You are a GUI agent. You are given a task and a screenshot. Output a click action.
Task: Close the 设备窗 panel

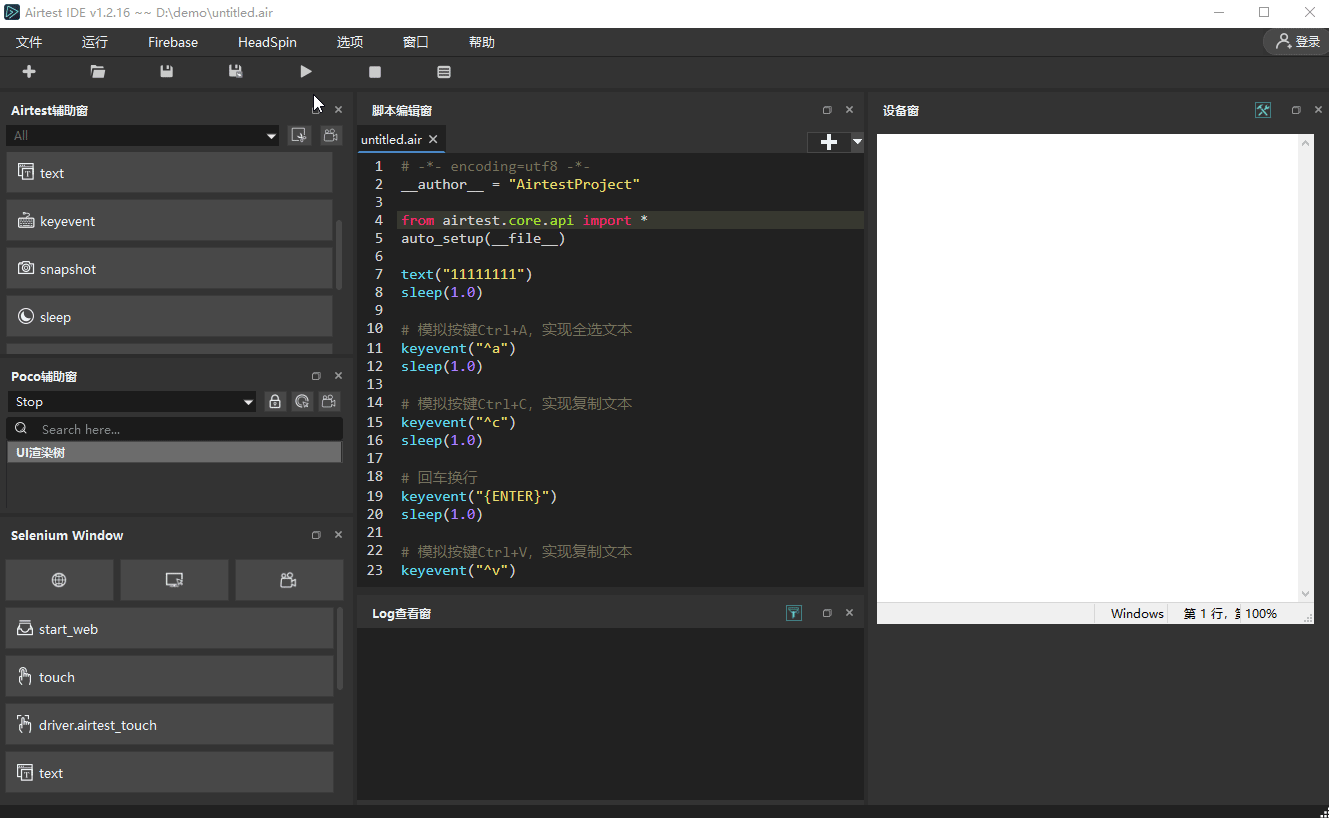click(1318, 110)
